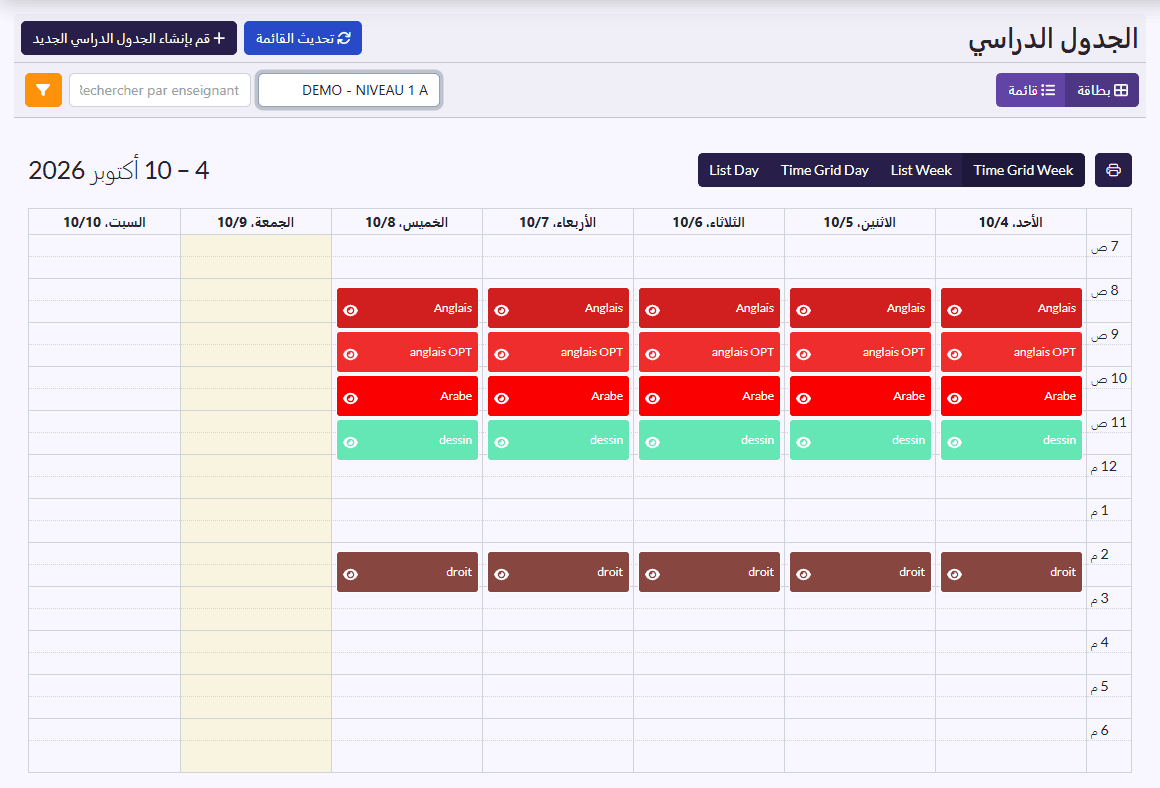Switch to بطاقة card display mode

tap(1102, 90)
